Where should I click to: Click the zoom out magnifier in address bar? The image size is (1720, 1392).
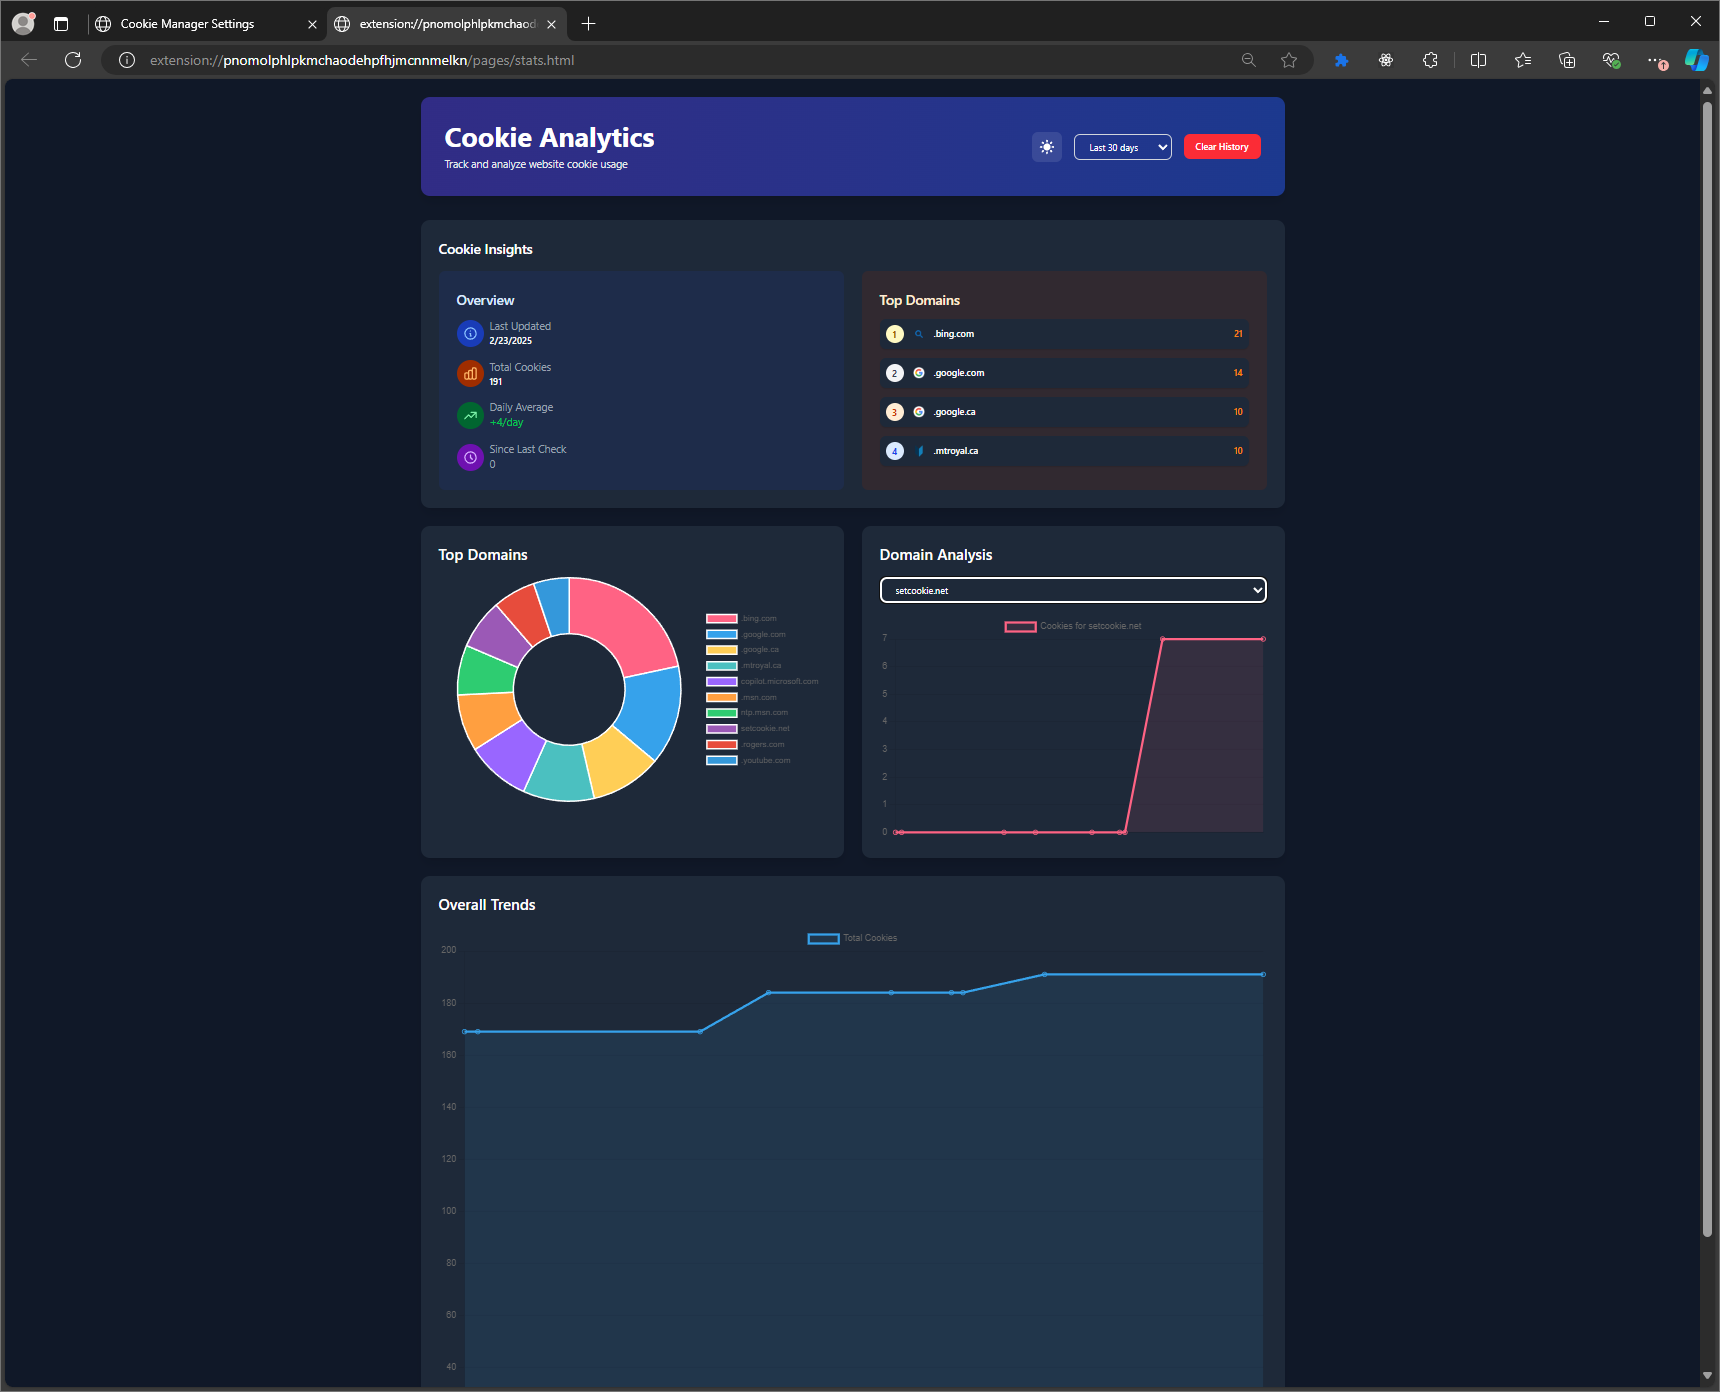click(1248, 60)
